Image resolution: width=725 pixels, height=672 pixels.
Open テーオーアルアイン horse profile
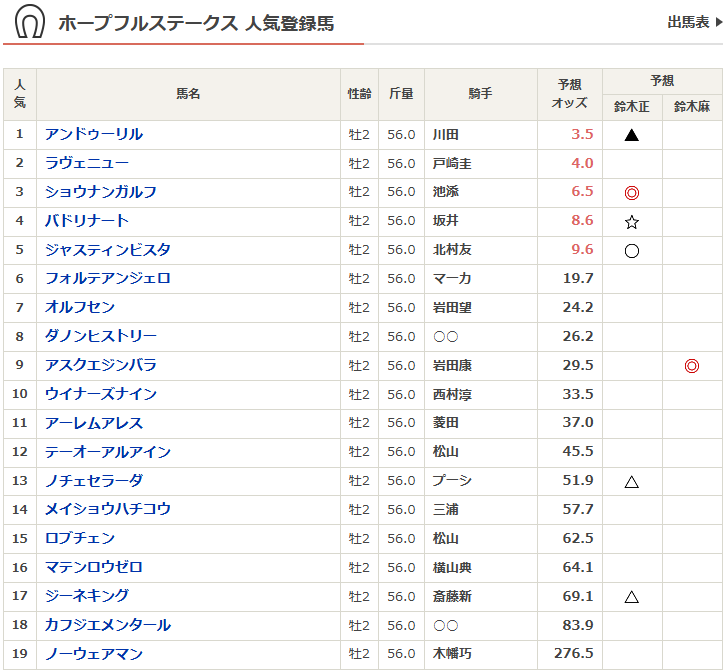tap(108, 452)
